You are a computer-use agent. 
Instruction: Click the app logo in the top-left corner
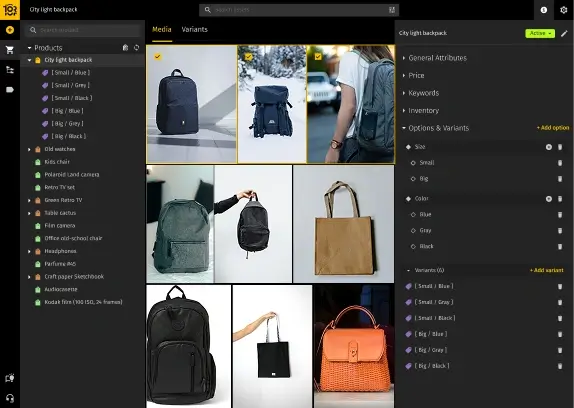coord(10,10)
